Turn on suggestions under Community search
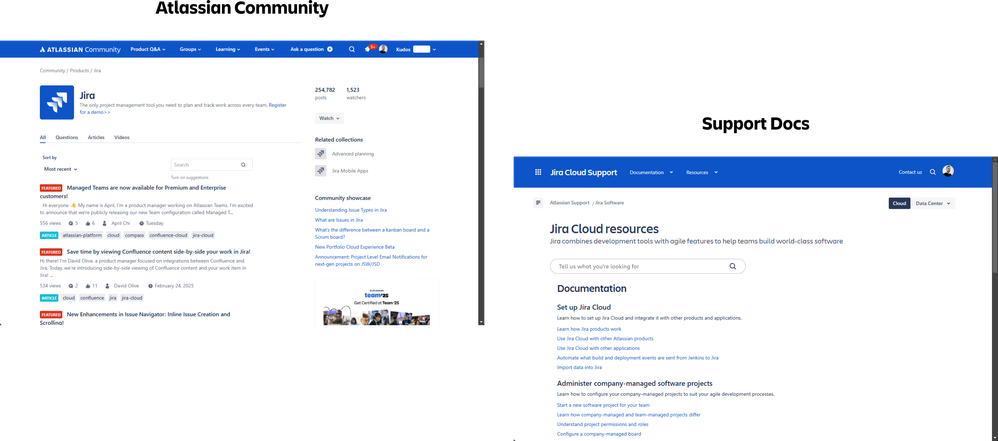The image size is (998, 441). [x=189, y=178]
